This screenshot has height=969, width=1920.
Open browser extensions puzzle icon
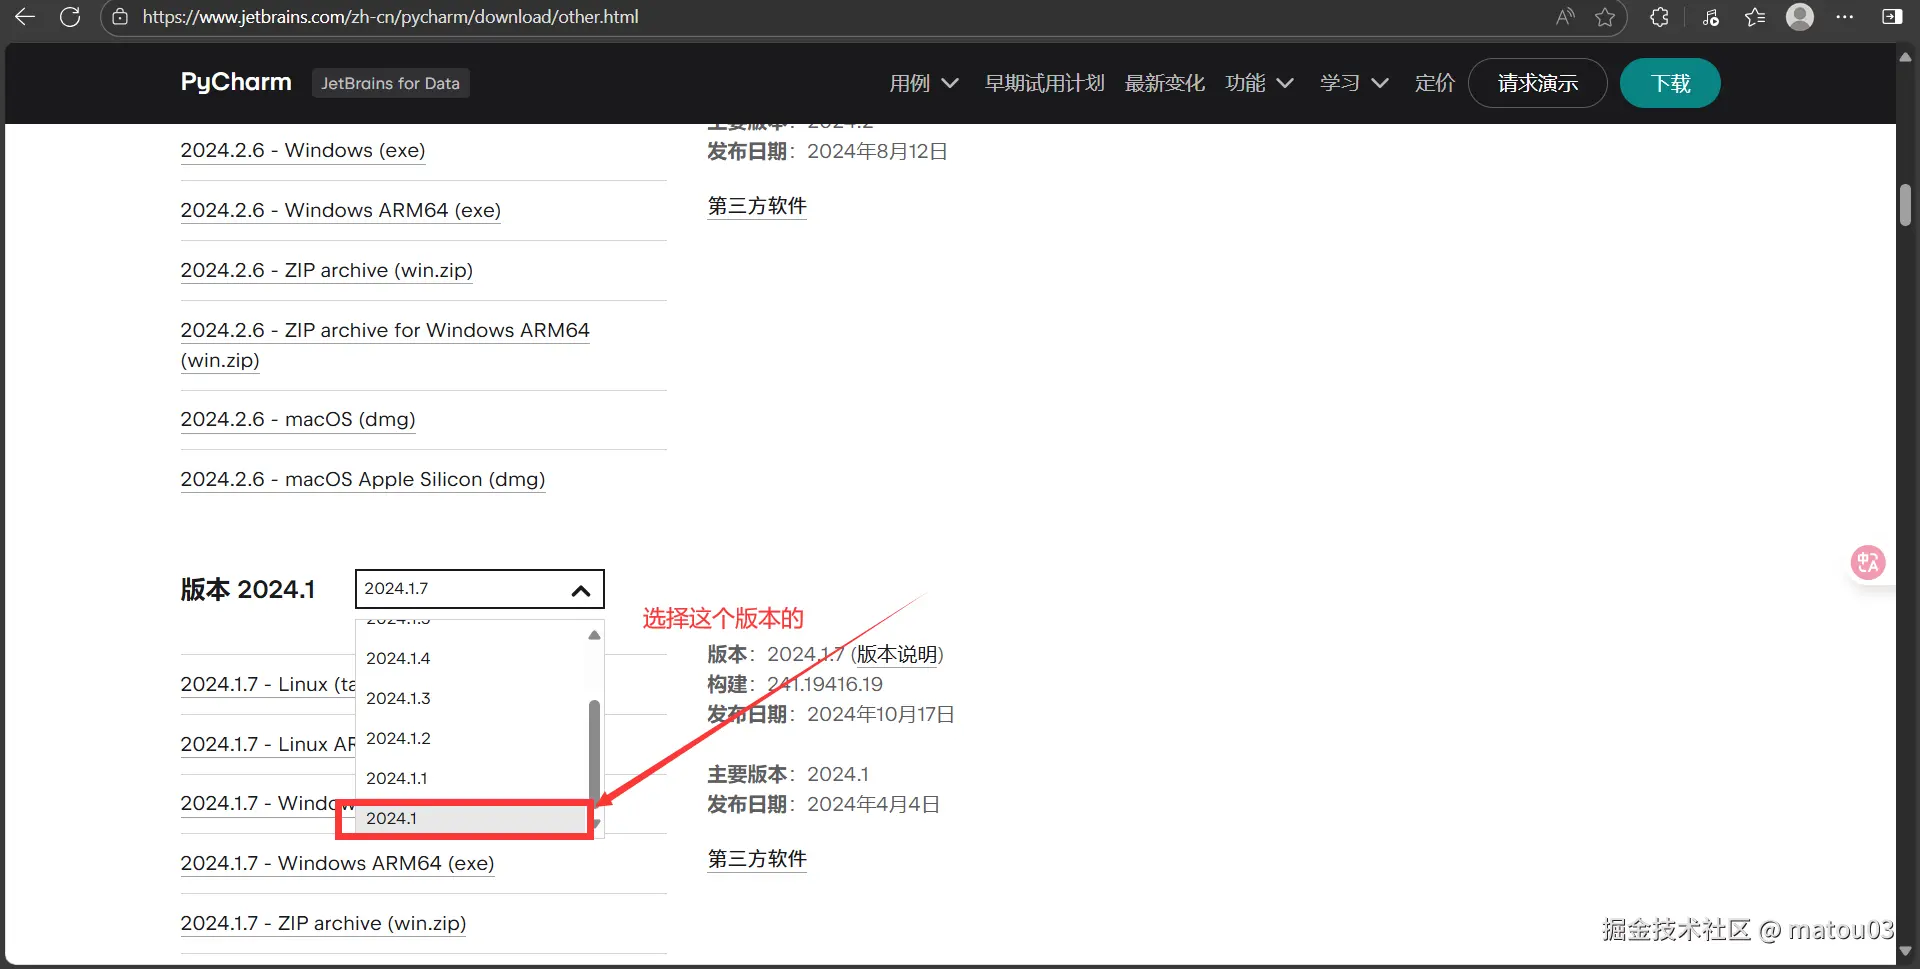(1659, 17)
